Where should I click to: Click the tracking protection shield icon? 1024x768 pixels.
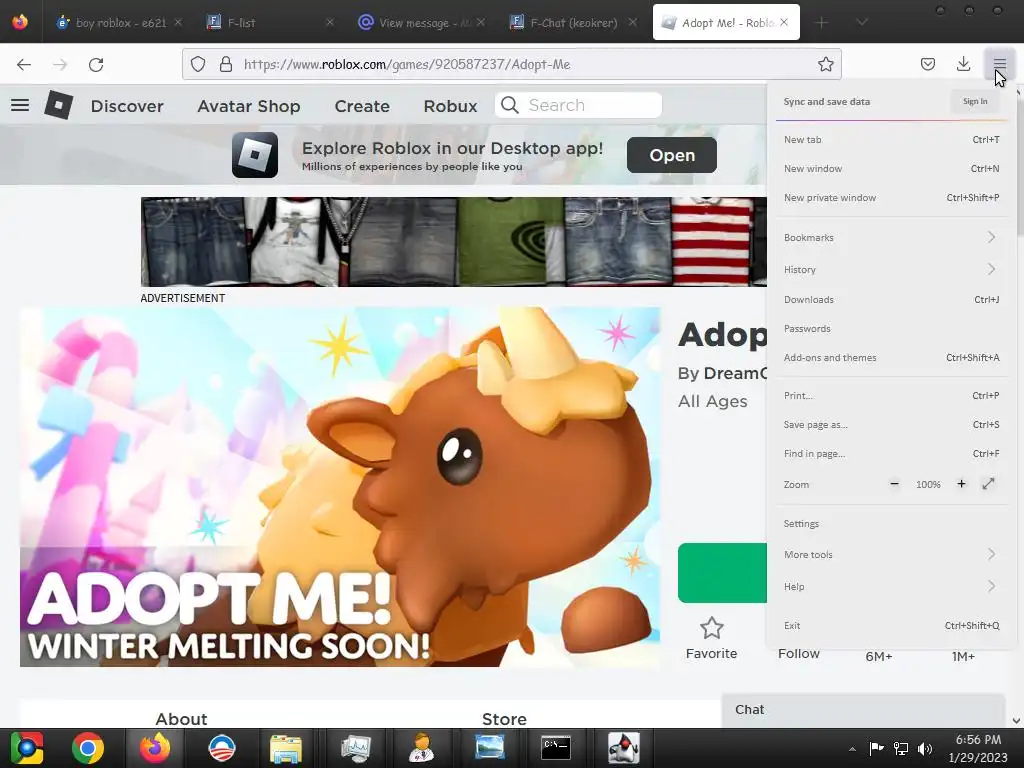198,64
